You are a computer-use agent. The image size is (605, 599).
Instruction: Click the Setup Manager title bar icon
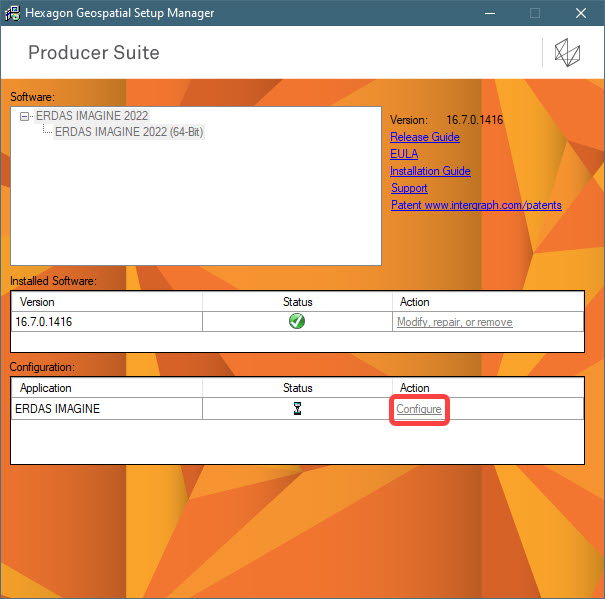click(x=12, y=13)
